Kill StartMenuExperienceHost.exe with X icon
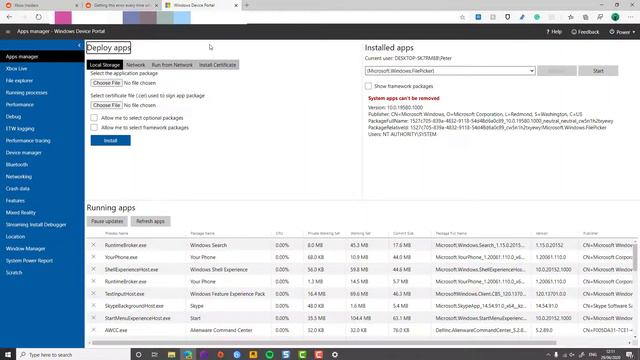Viewport: 640px width, 360px height. click(93, 318)
